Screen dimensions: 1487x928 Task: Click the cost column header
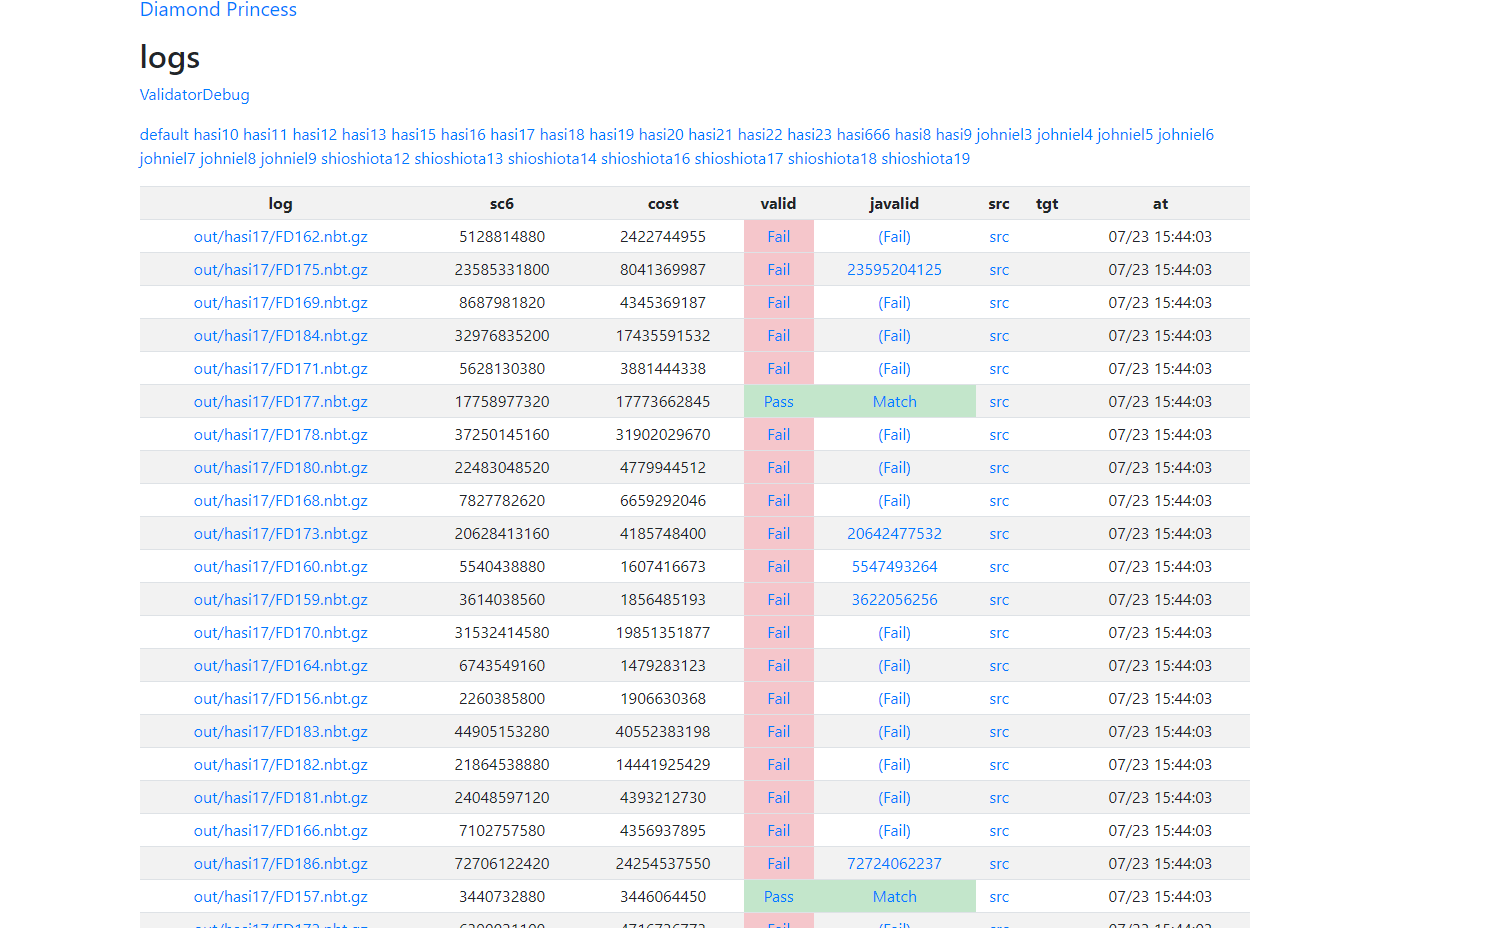click(663, 204)
